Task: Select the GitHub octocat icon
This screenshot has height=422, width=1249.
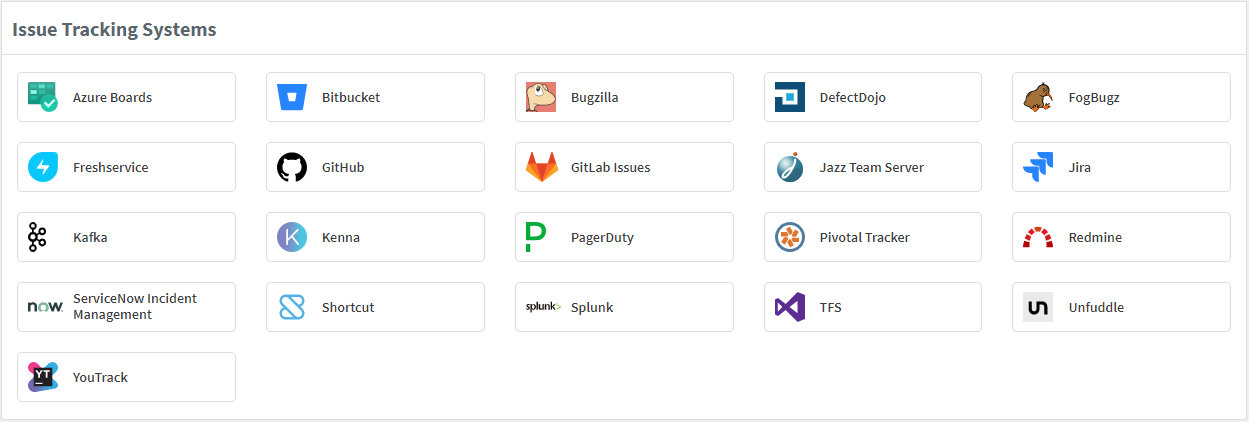Action: point(292,167)
